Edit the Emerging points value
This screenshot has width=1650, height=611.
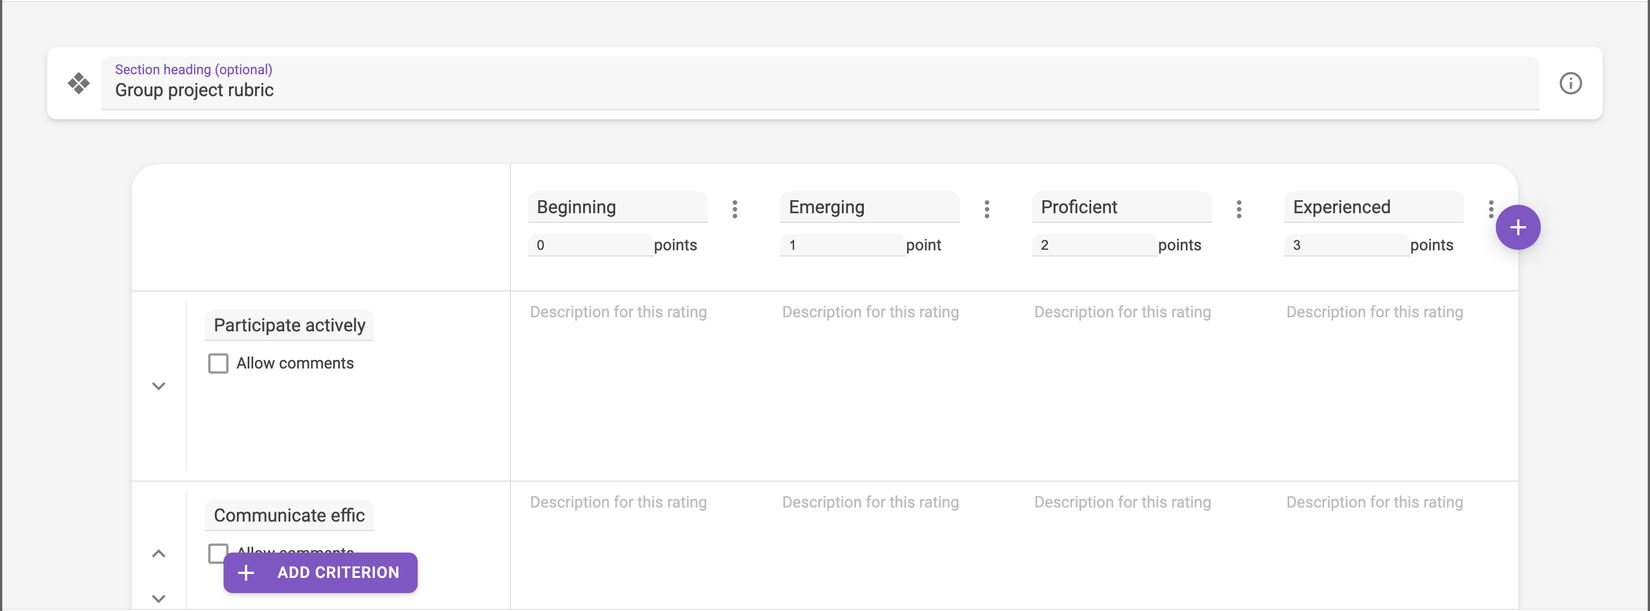[842, 245]
